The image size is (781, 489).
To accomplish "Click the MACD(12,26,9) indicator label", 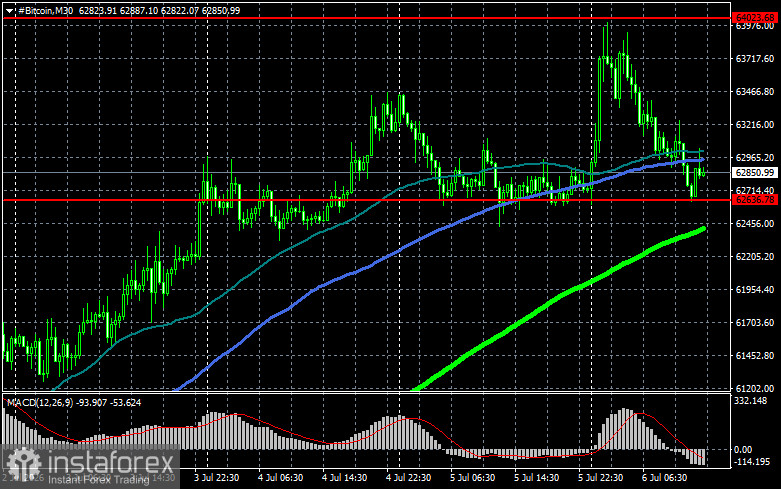I will 40,402.
